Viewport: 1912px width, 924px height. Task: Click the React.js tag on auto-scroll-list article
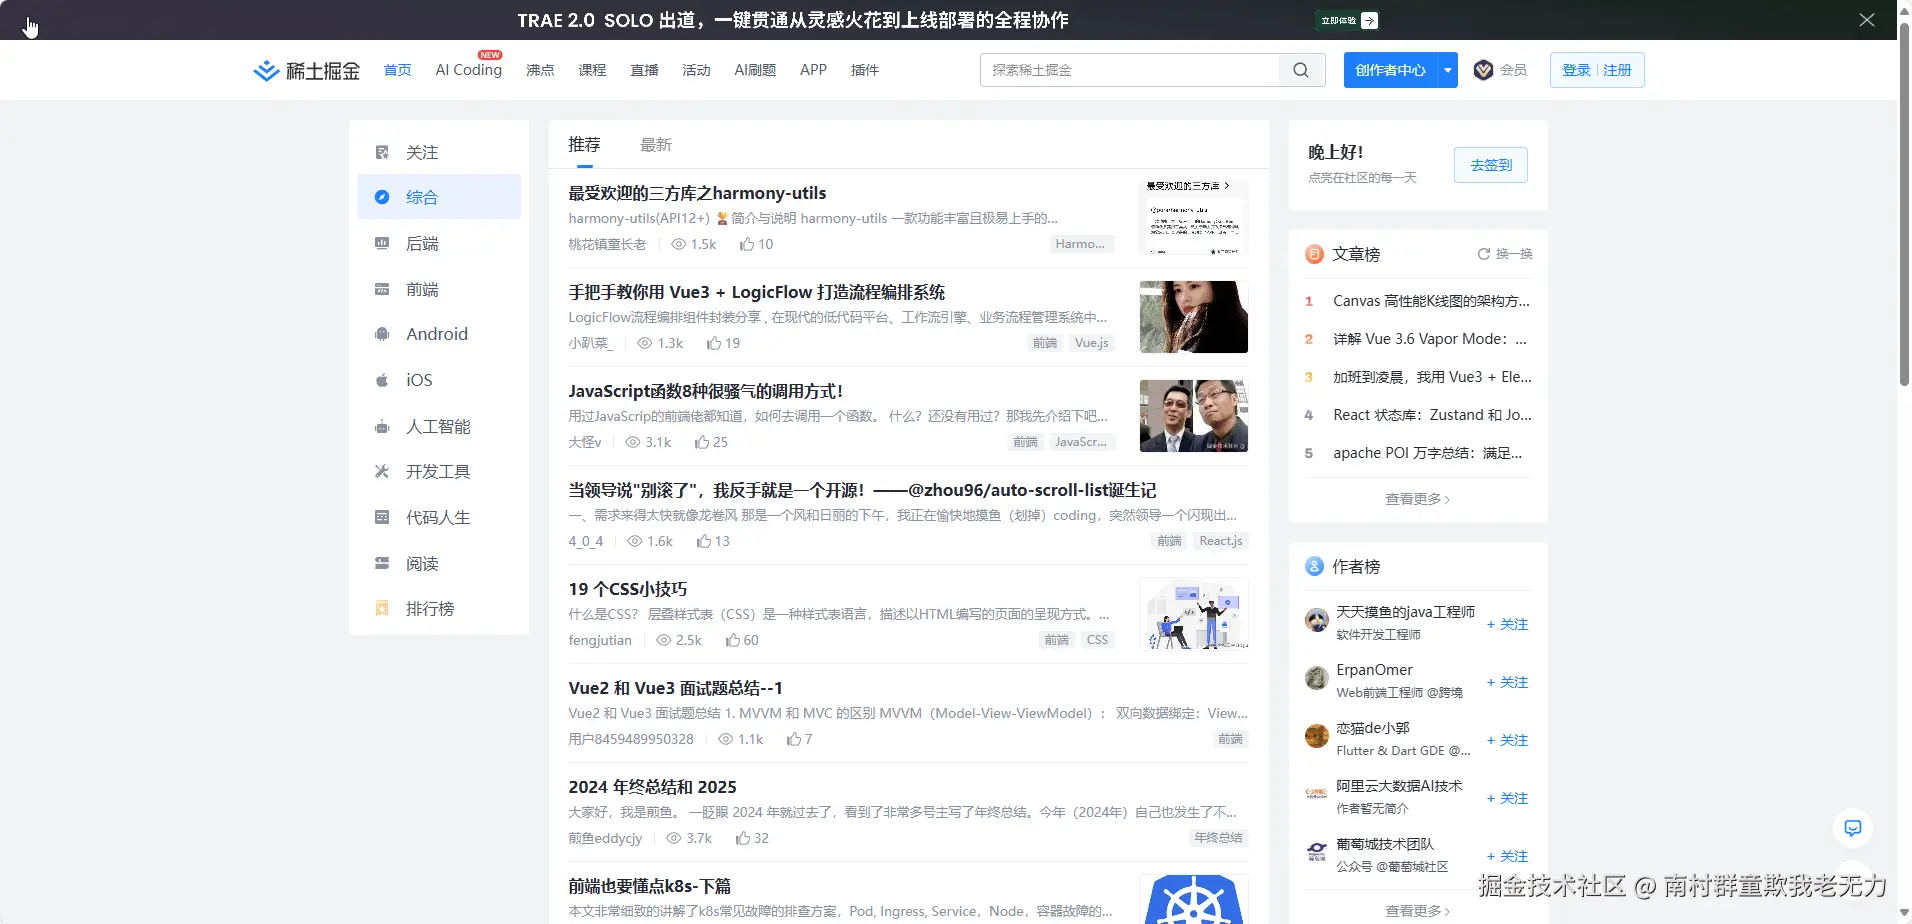(x=1221, y=541)
